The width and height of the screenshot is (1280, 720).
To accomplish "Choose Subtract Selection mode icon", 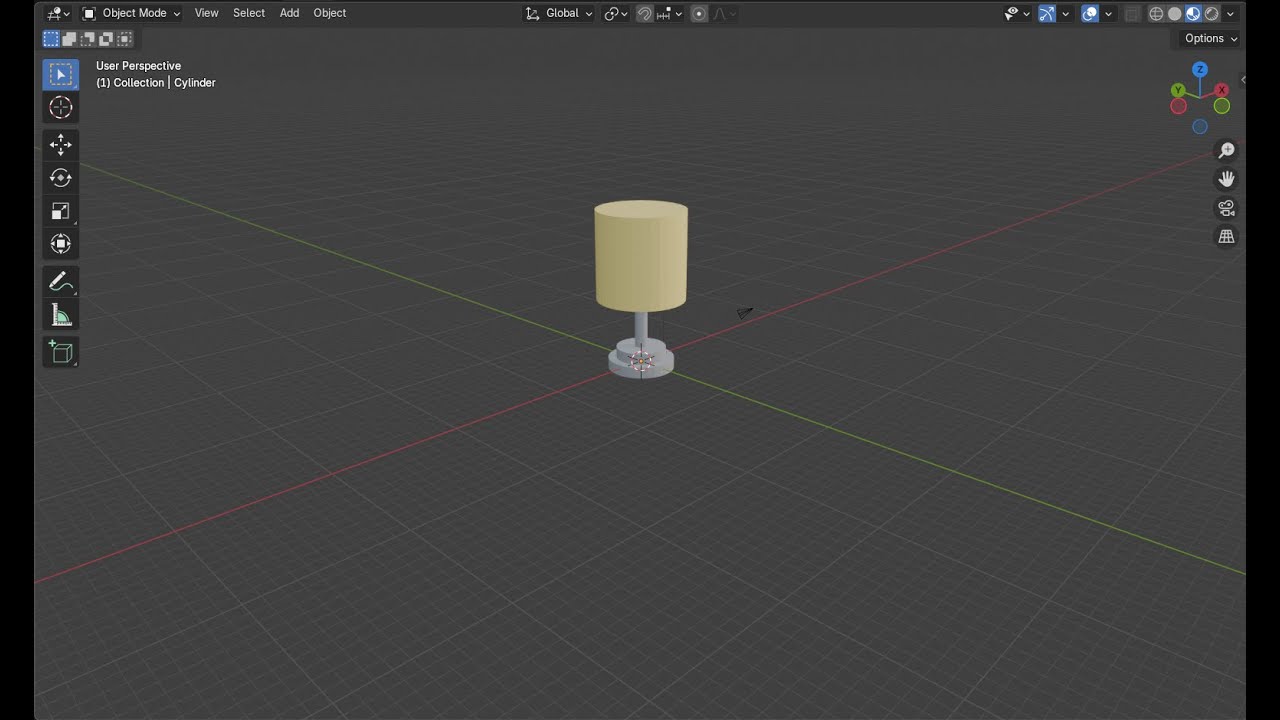I will tap(87, 39).
